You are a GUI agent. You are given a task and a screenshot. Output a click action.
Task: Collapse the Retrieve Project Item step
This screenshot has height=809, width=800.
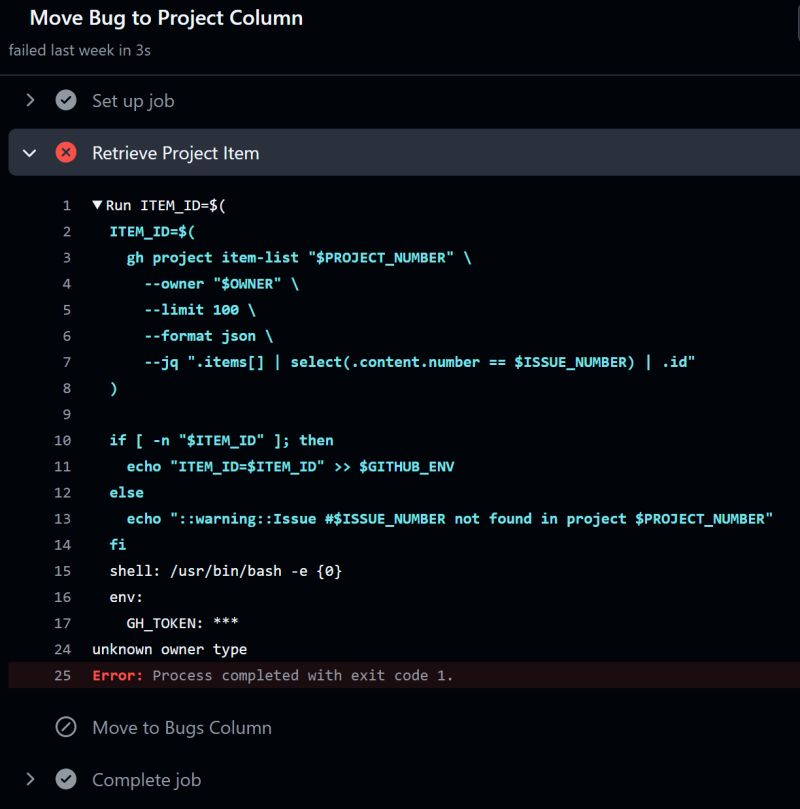click(28, 152)
